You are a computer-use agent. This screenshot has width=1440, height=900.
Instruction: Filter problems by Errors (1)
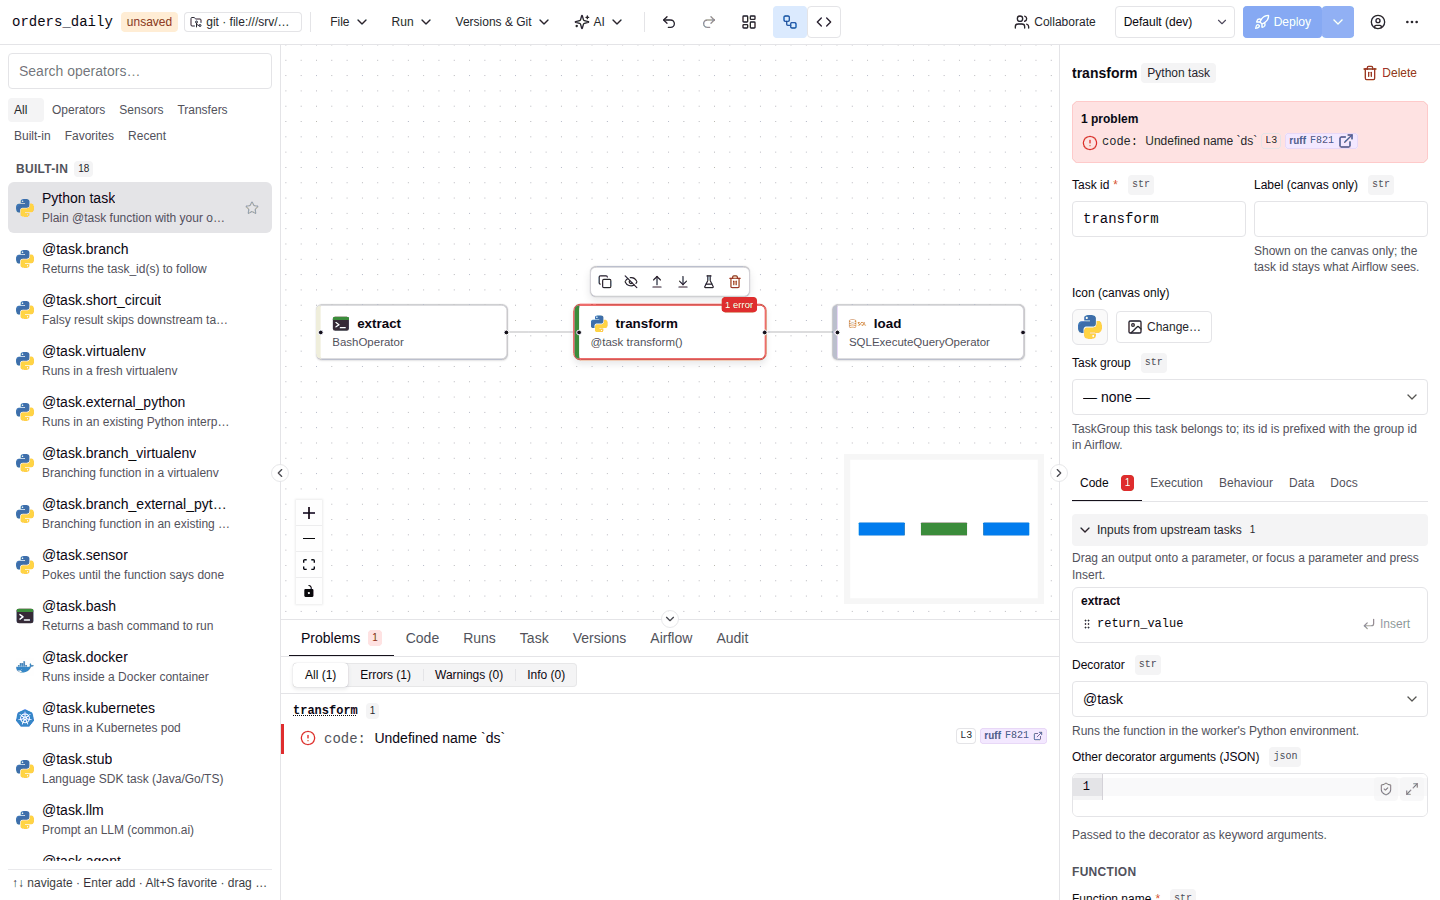(385, 675)
